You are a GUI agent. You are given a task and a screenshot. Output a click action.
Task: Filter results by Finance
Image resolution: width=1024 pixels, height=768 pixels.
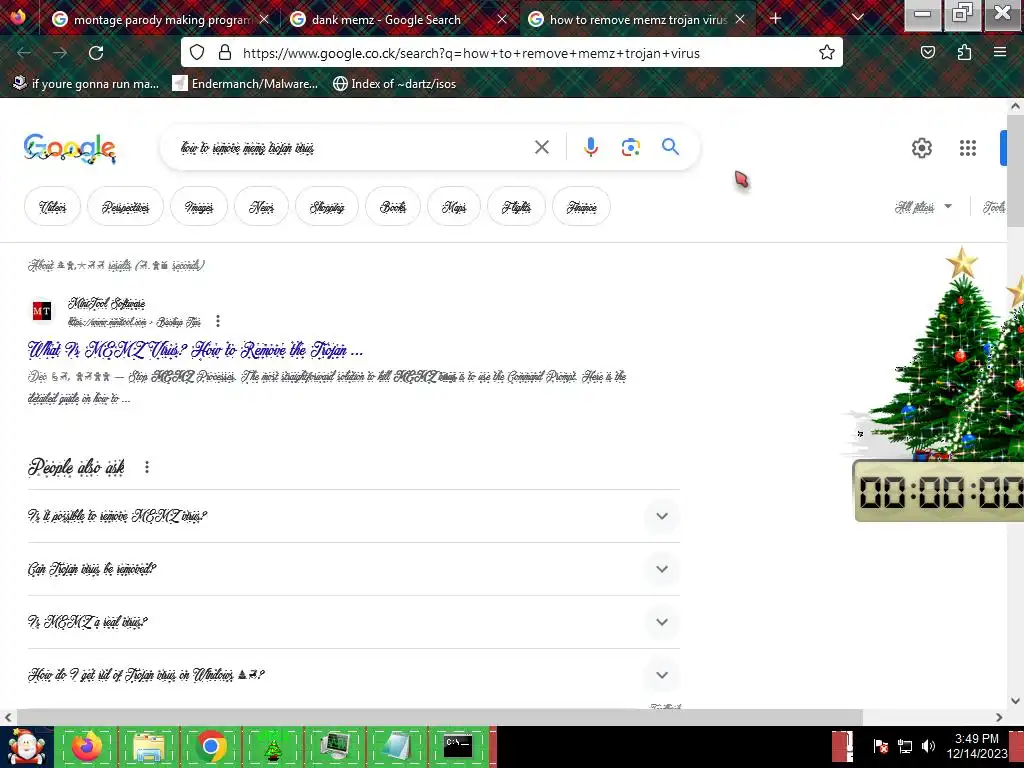[x=581, y=207]
